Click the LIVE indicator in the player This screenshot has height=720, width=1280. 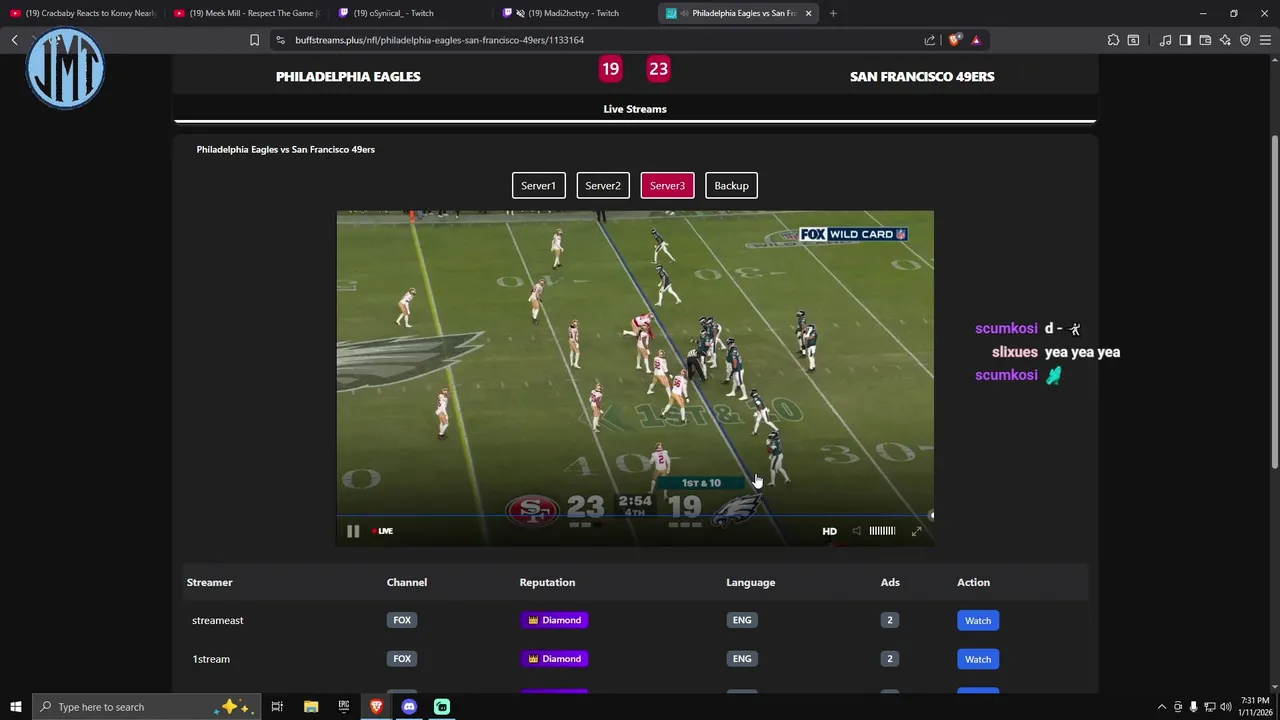click(x=383, y=531)
